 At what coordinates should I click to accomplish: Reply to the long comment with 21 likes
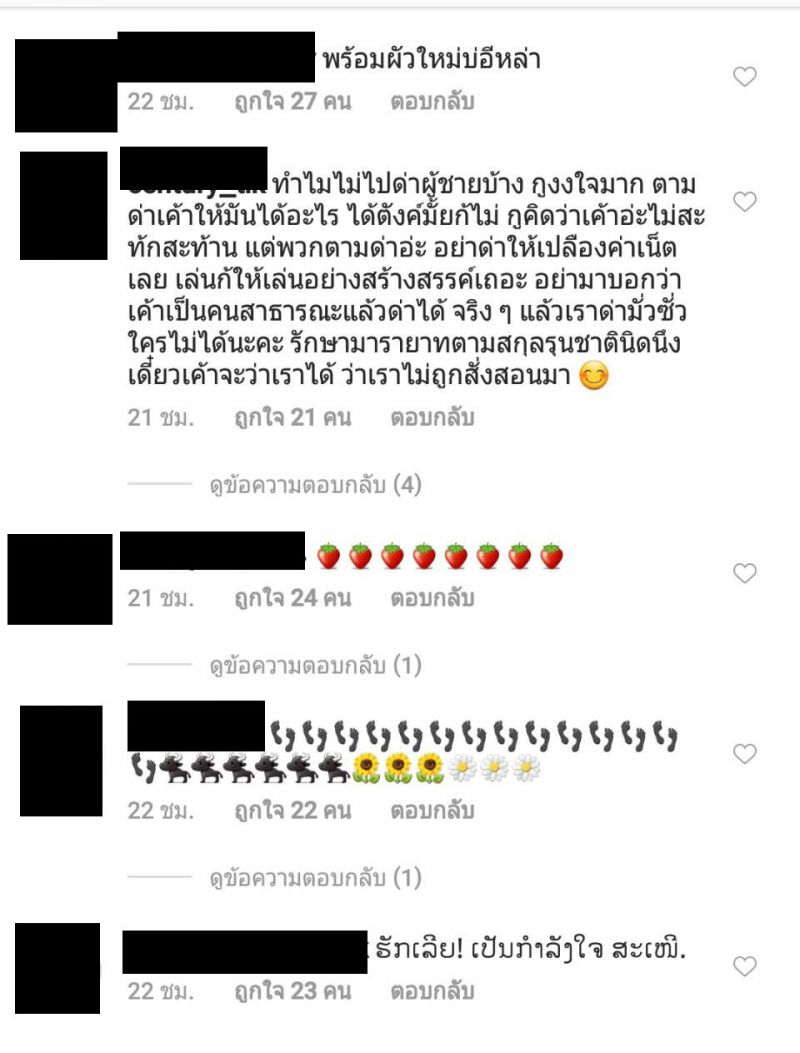tap(433, 418)
